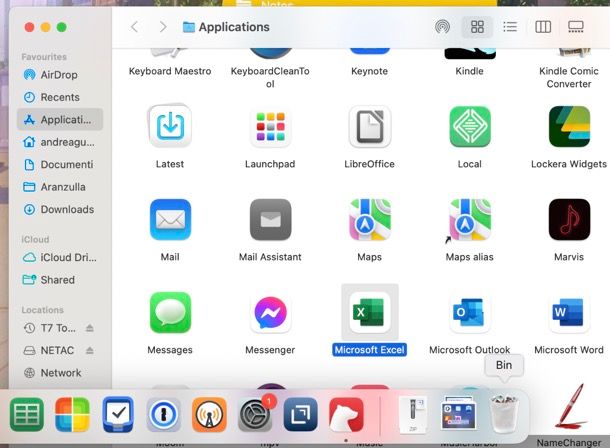Switch to icon grid view
Screen dimensions: 610x448
(x=477, y=27)
